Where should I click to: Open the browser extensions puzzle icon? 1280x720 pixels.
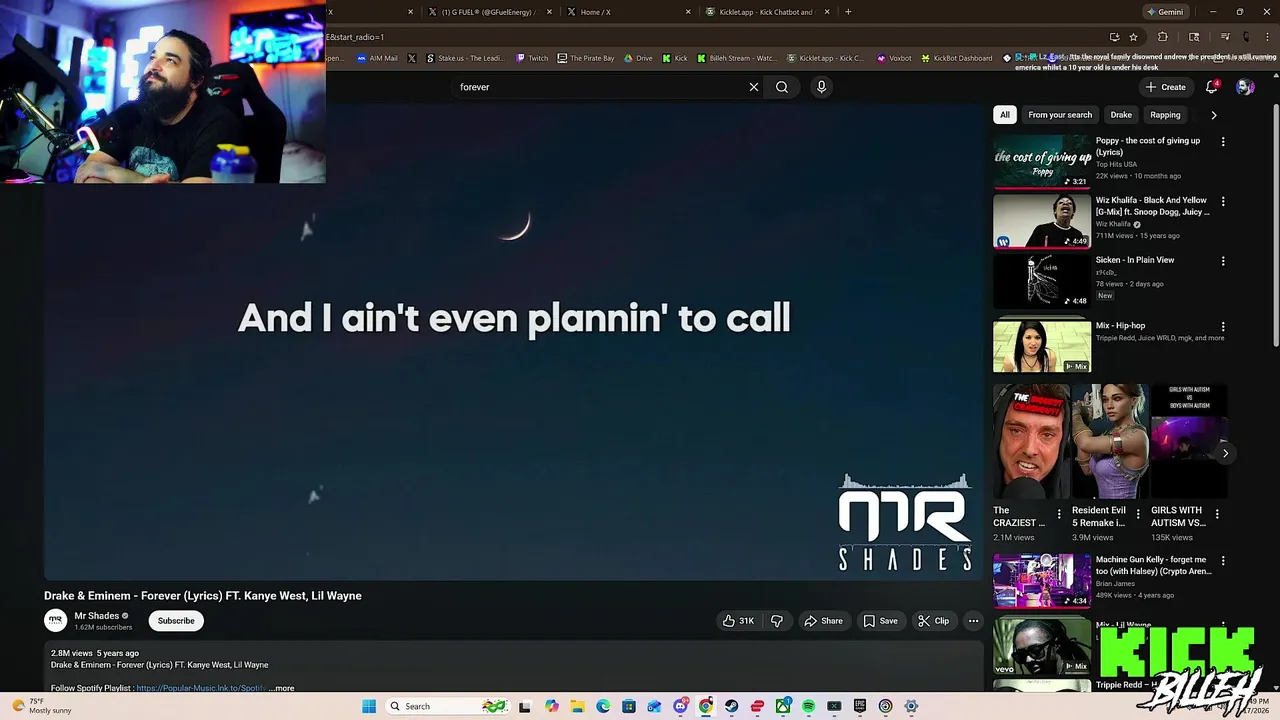point(1163,37)
